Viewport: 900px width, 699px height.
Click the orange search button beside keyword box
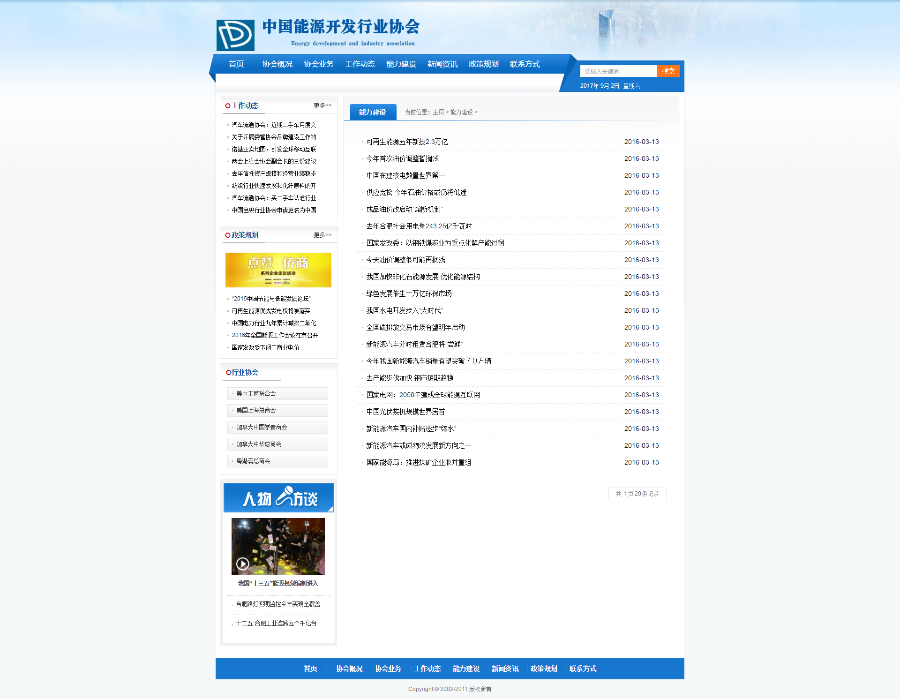click(x=666, y=71)
